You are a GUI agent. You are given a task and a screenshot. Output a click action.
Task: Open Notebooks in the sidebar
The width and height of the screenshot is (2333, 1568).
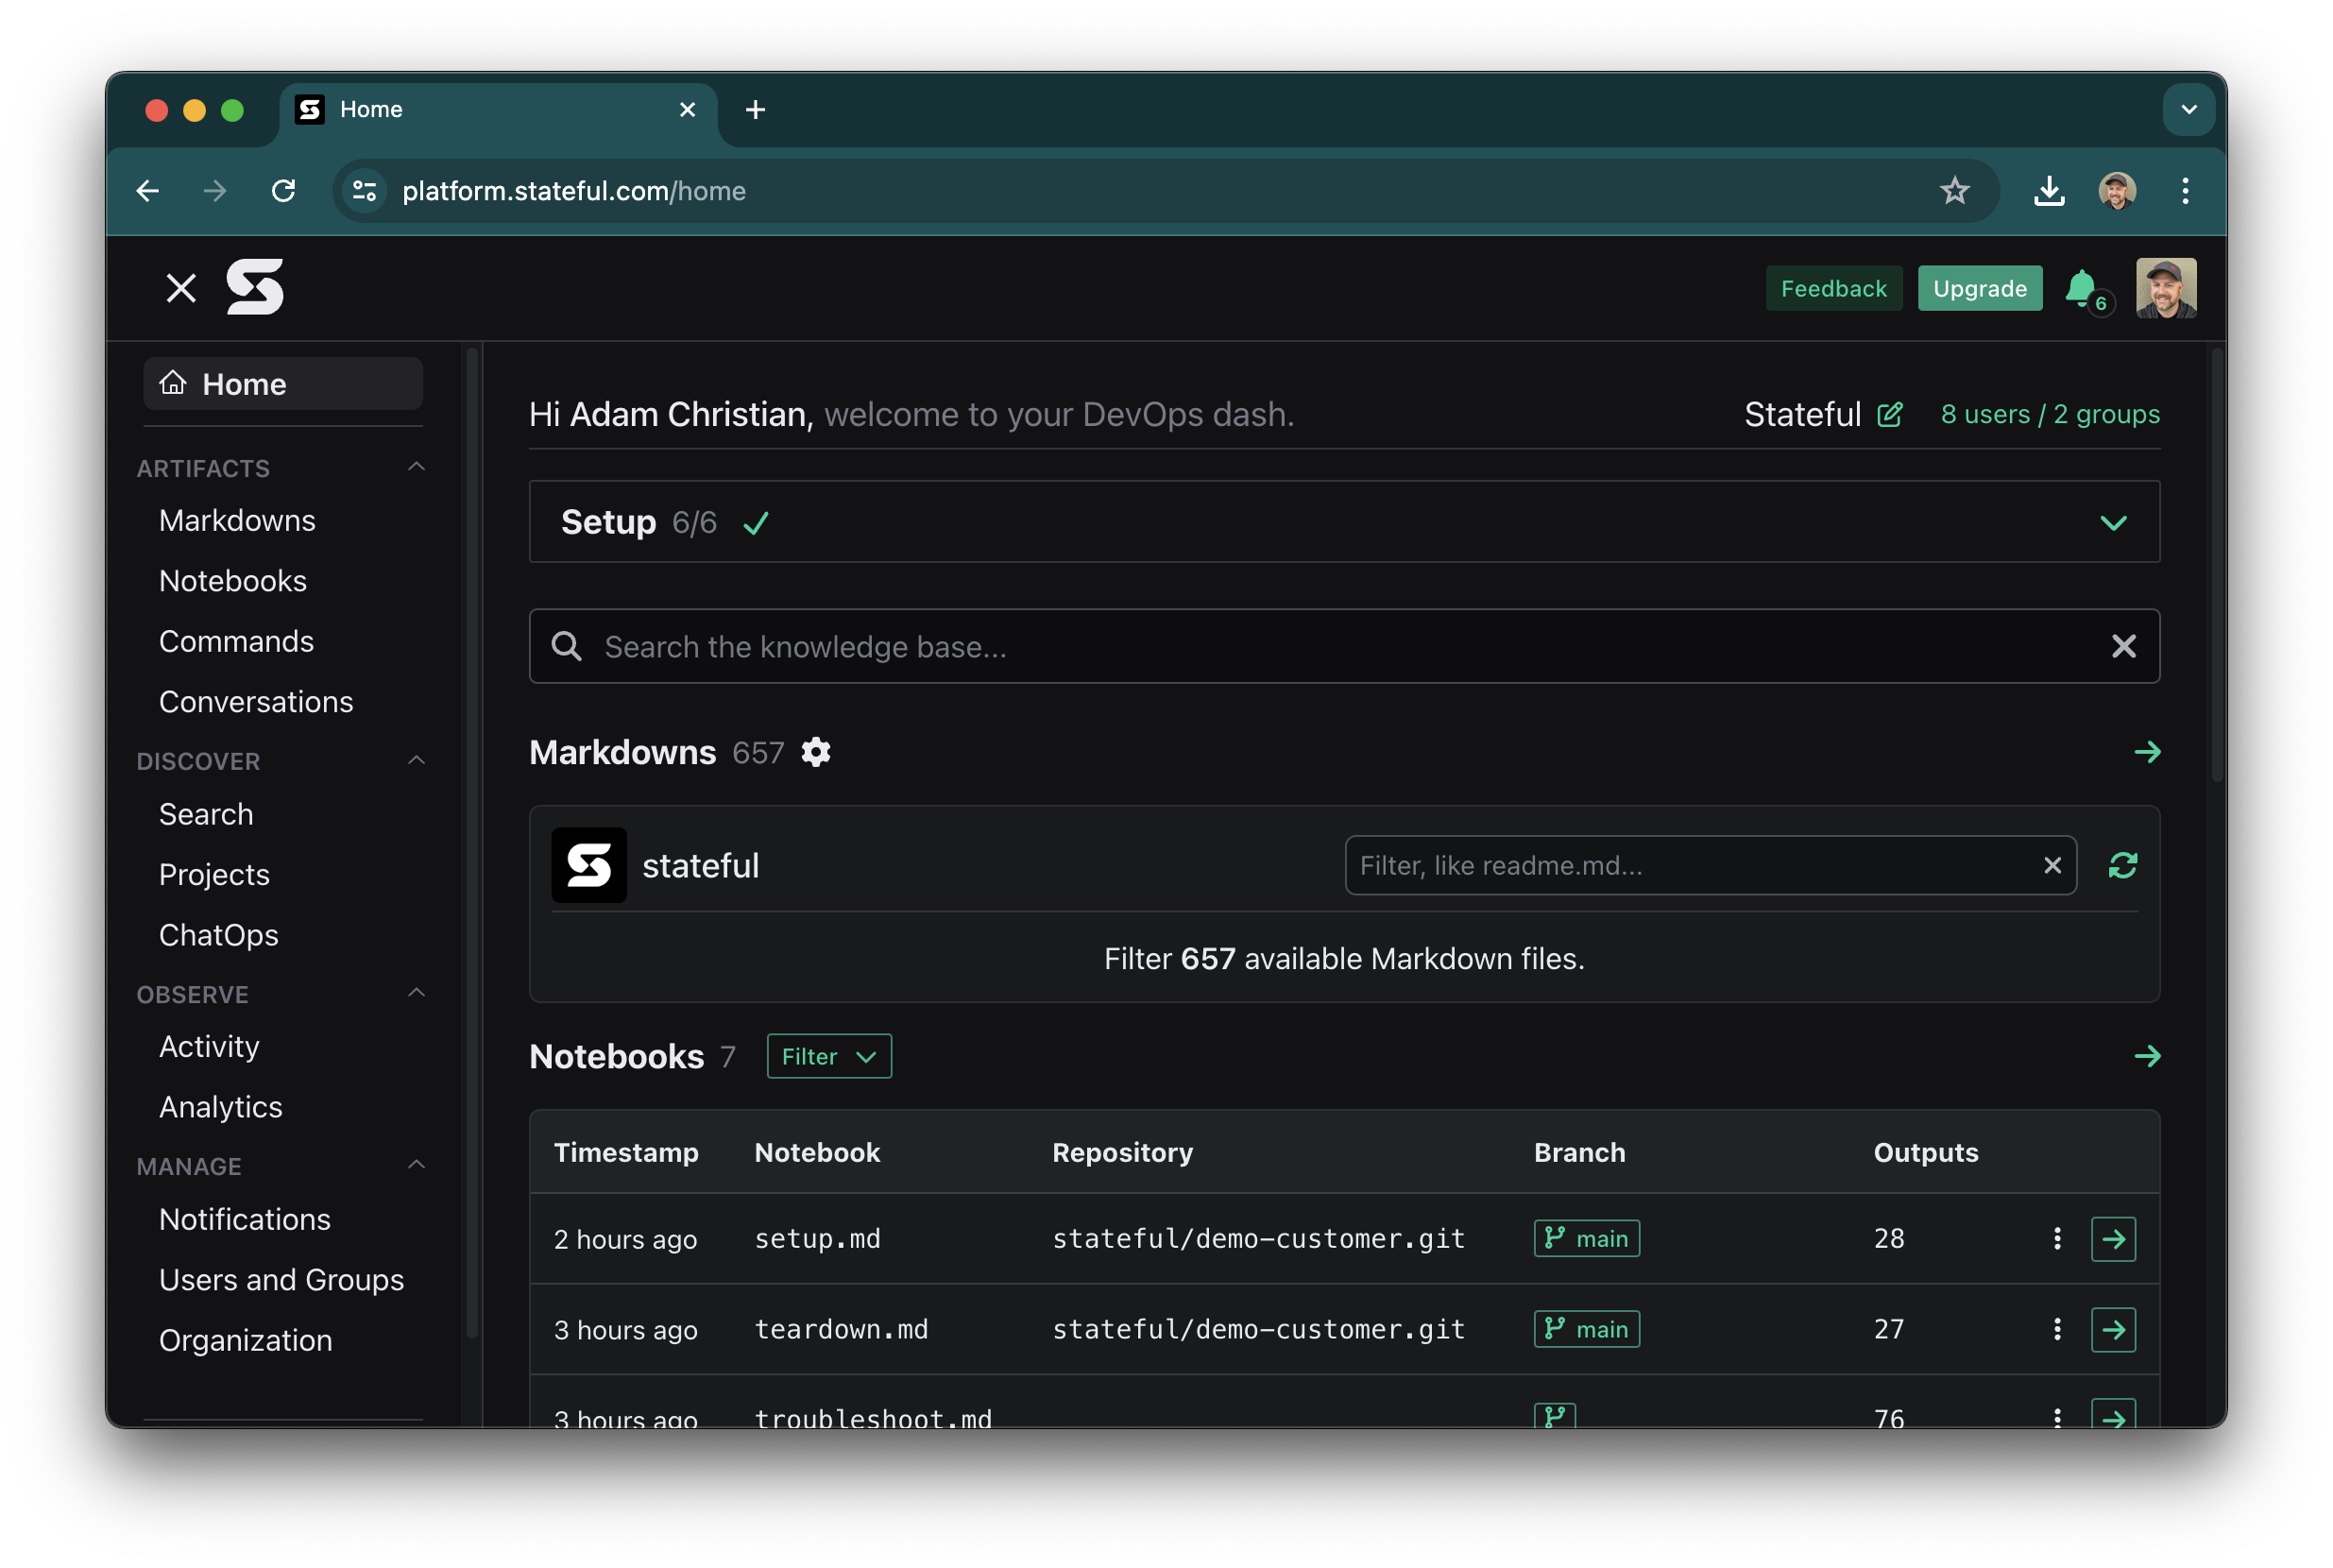[233, 581]
